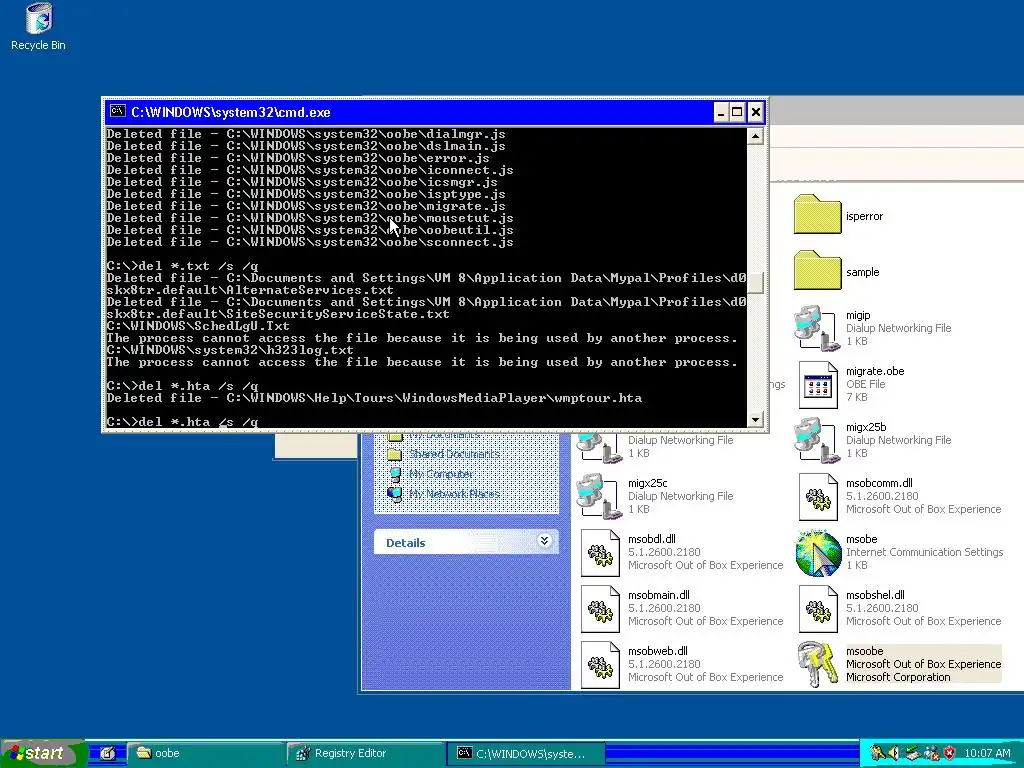Select the msobmain.dll file icon
Viewport: 1024px width, 768px height.
coord(600,609)
